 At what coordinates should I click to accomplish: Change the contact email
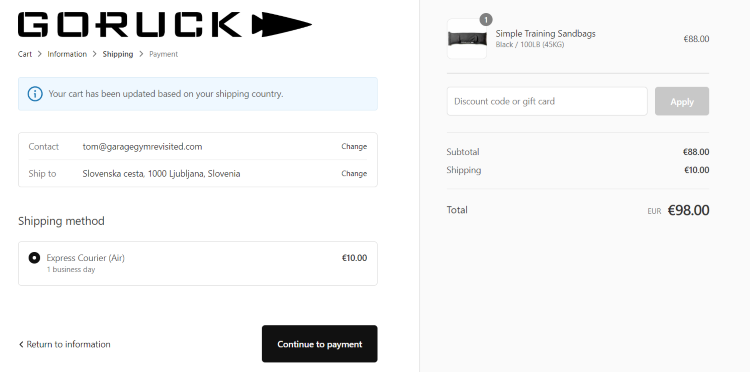[x=354, y=146]
